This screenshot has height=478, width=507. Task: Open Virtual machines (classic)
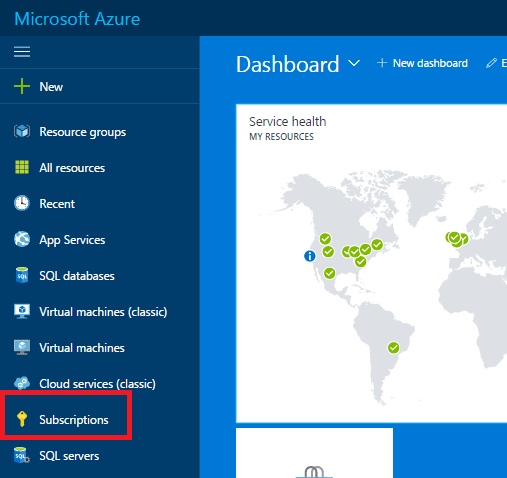tap(103, 312)
